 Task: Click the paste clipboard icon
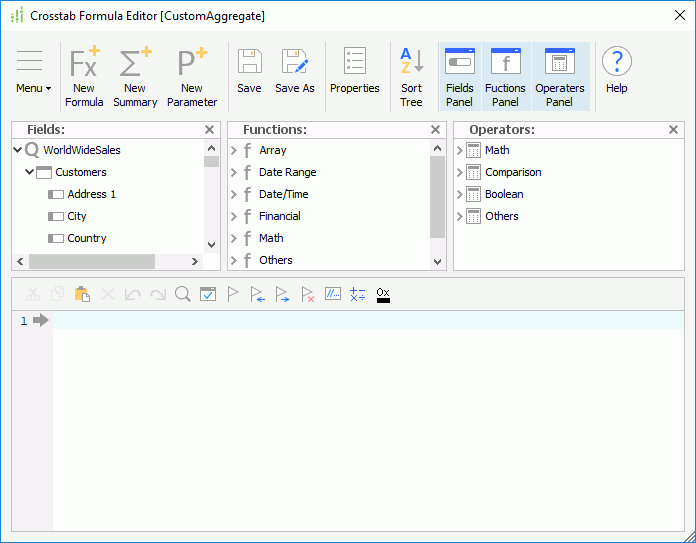point(82,294)
